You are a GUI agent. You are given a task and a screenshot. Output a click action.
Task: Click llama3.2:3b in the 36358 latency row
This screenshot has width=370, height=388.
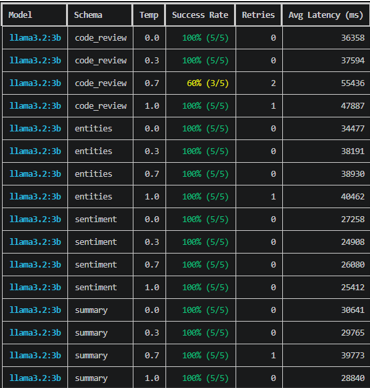pos(35,38)
